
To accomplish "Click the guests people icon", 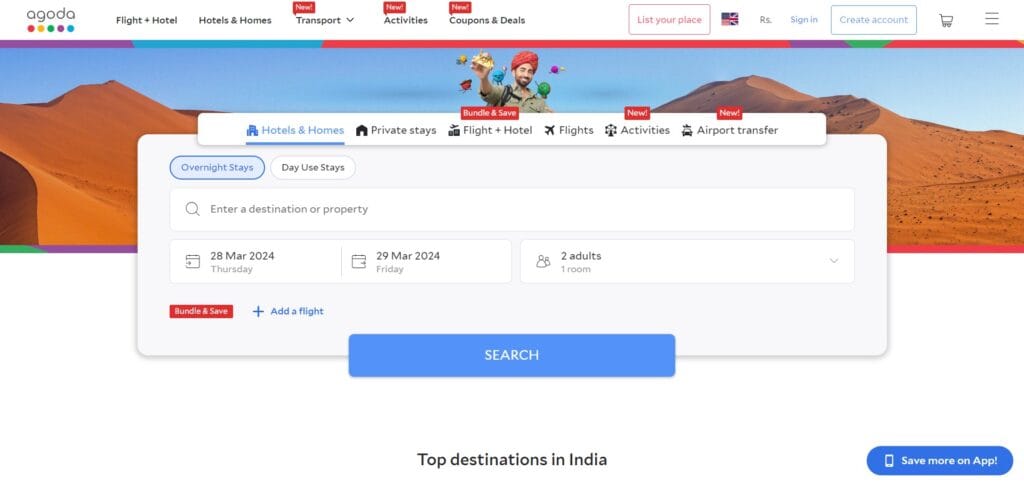I will pyautogui.click(x=543, y=261).
